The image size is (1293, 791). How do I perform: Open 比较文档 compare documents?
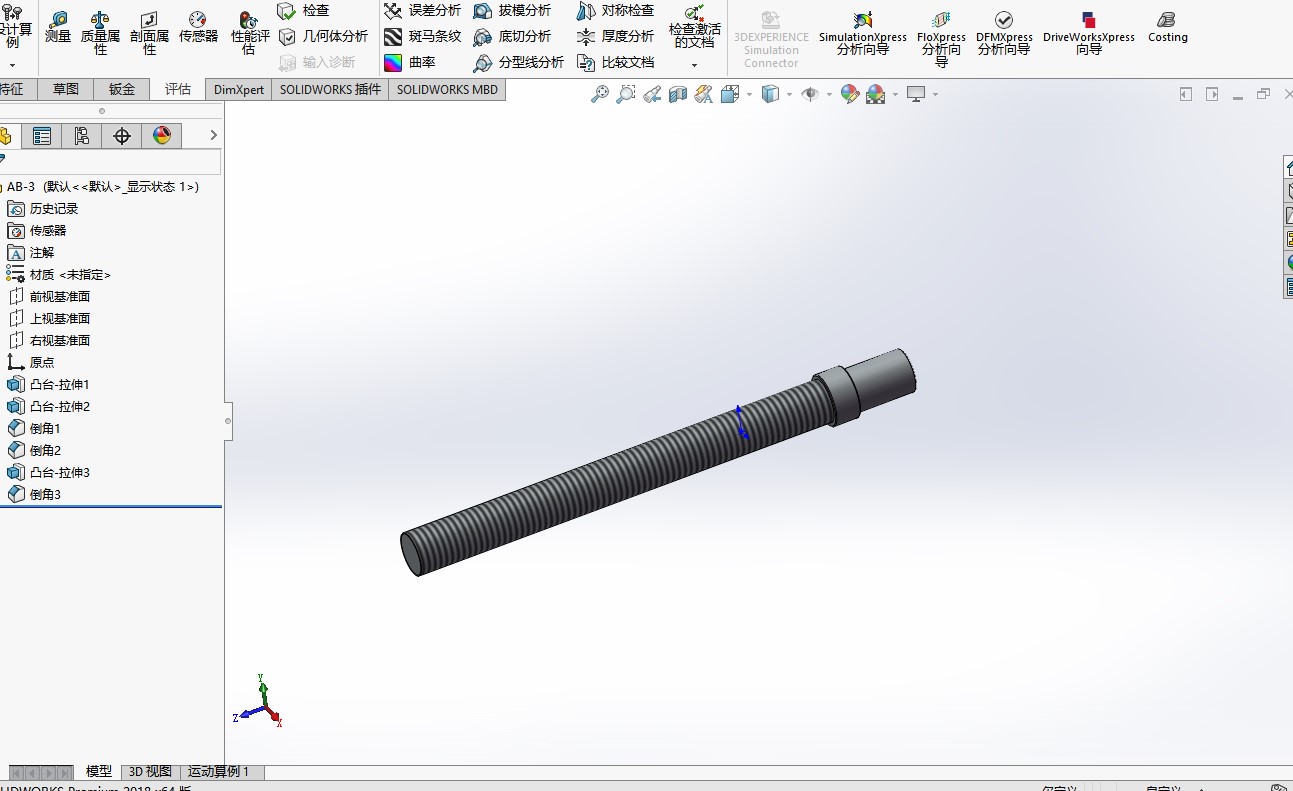tap(615, 62)
